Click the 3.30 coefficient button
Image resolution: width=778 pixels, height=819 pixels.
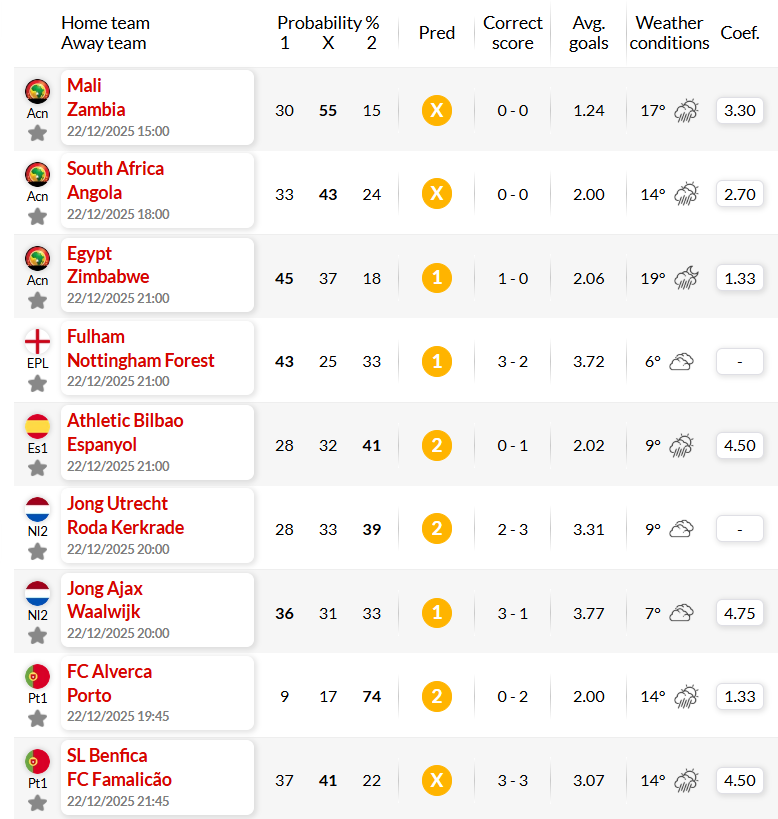point(739,110)
